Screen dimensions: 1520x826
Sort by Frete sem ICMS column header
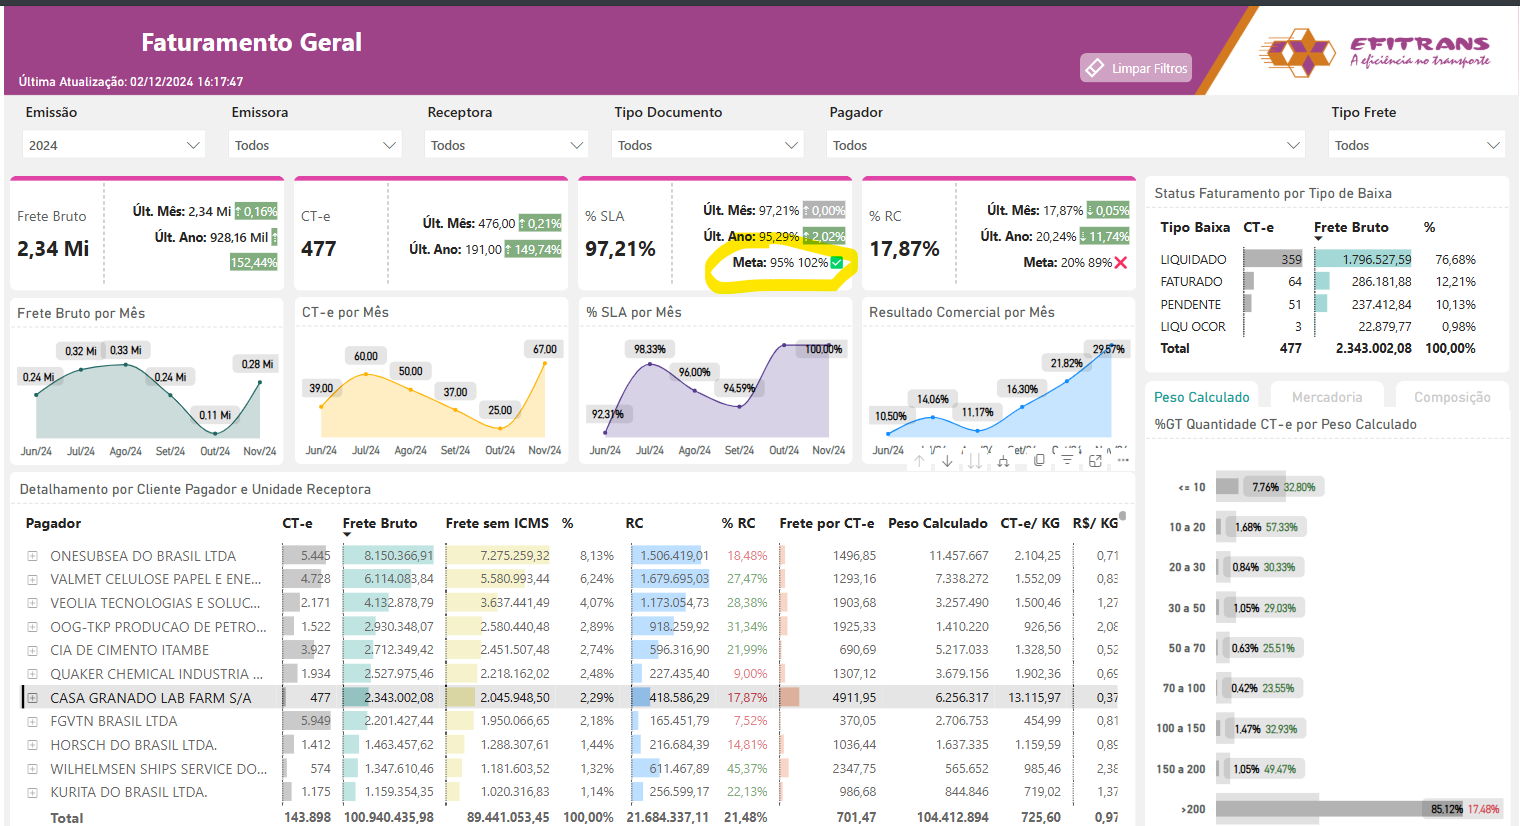[497, 523]
